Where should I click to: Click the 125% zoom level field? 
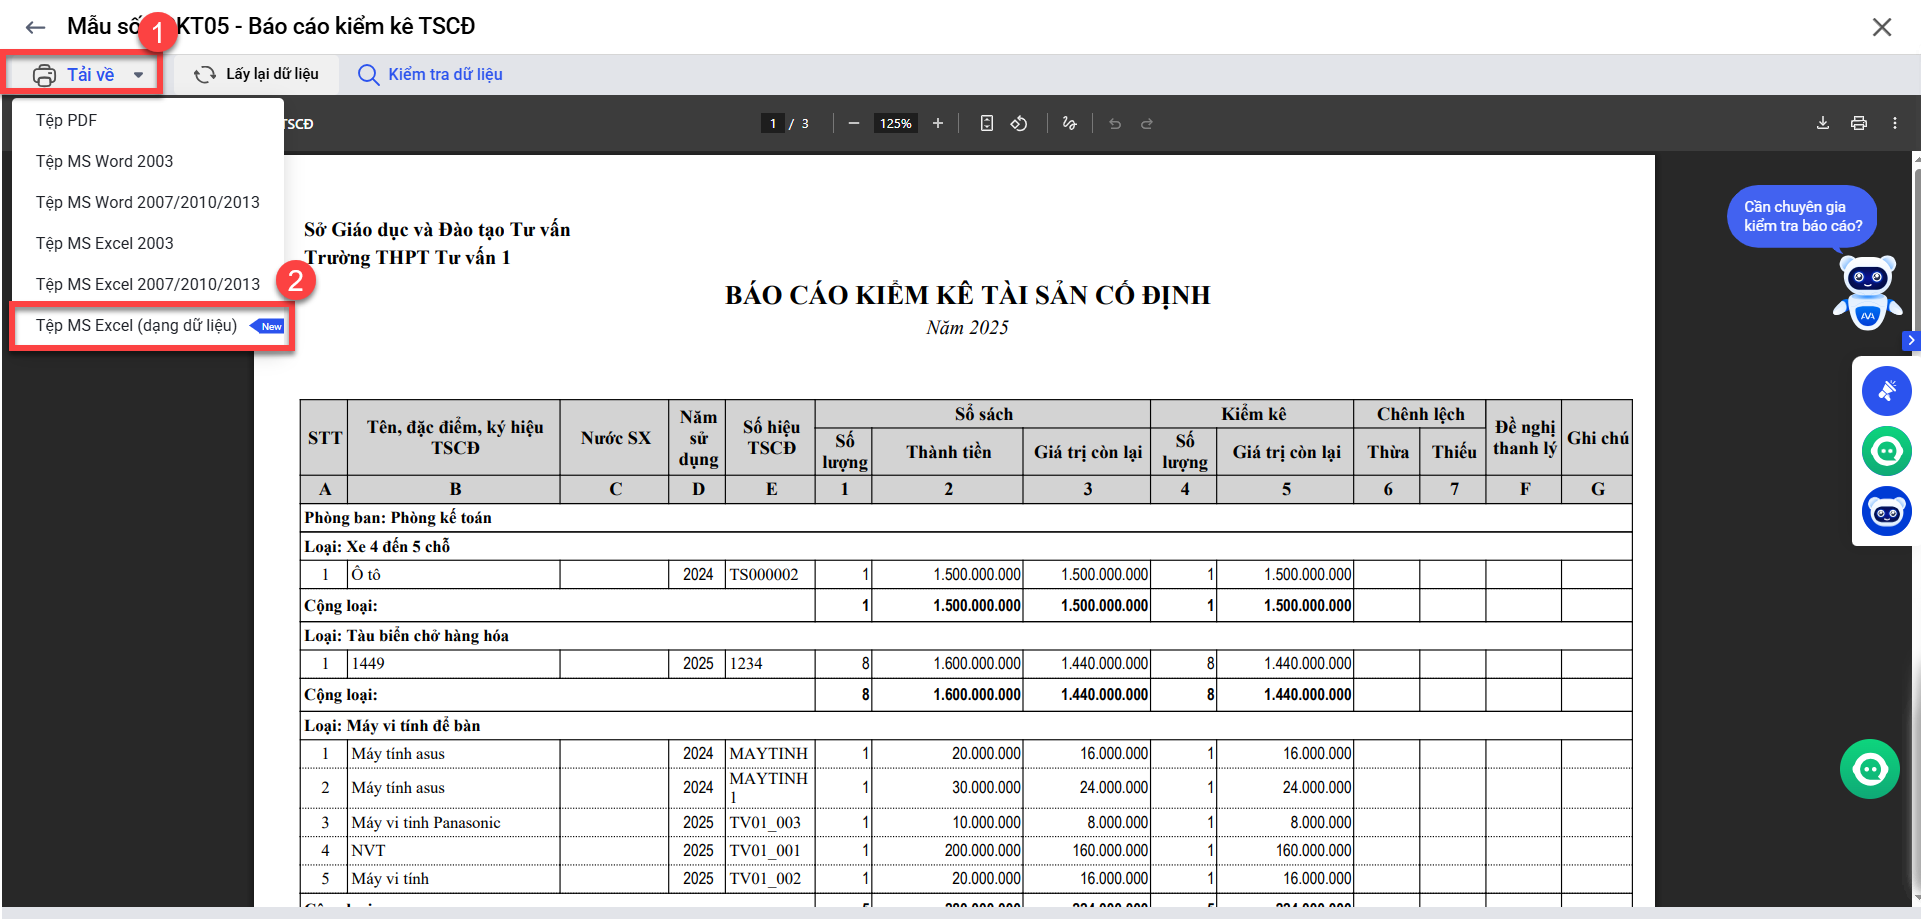895,124
